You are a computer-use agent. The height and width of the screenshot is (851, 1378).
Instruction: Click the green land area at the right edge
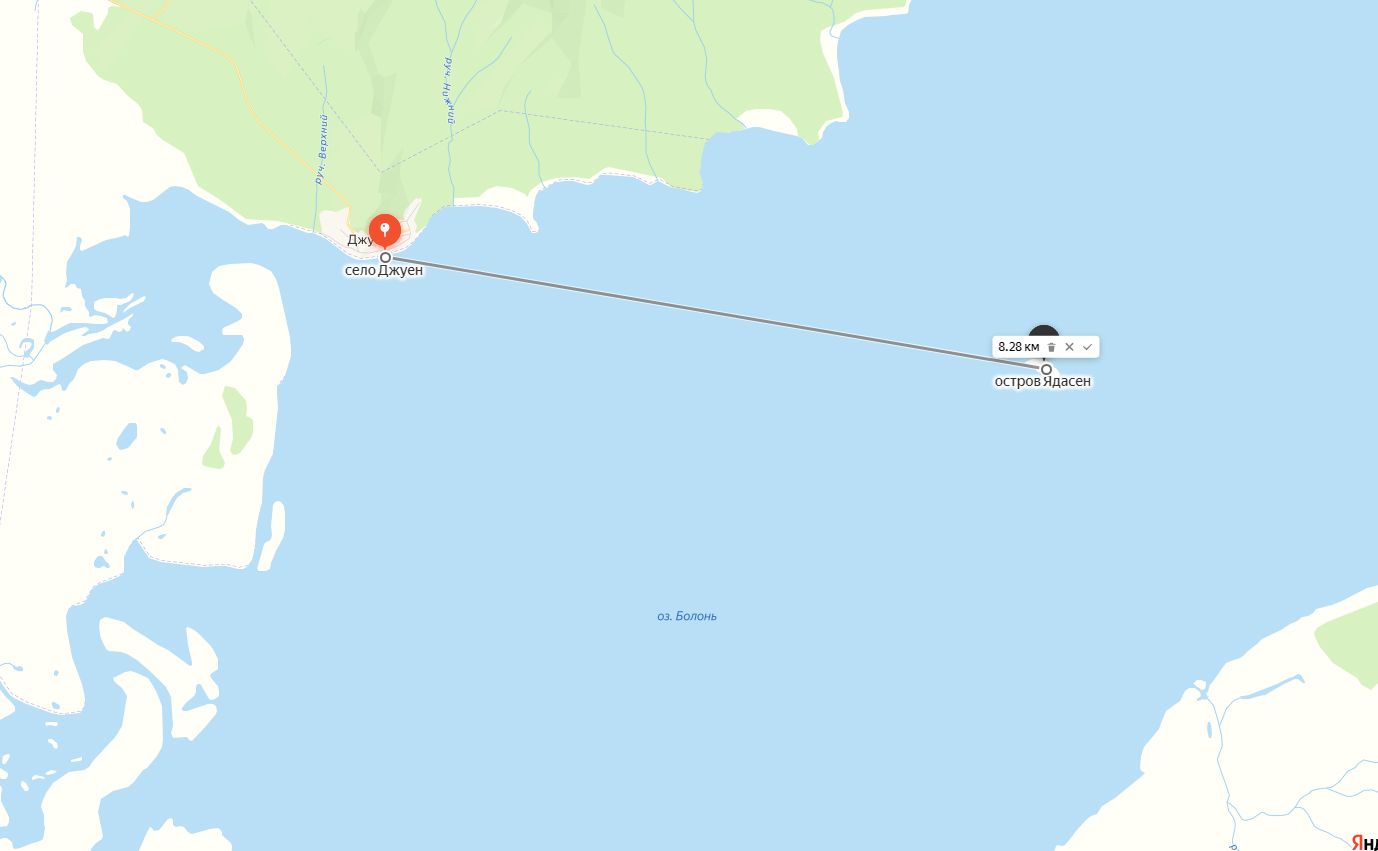tap(1349, 644)
